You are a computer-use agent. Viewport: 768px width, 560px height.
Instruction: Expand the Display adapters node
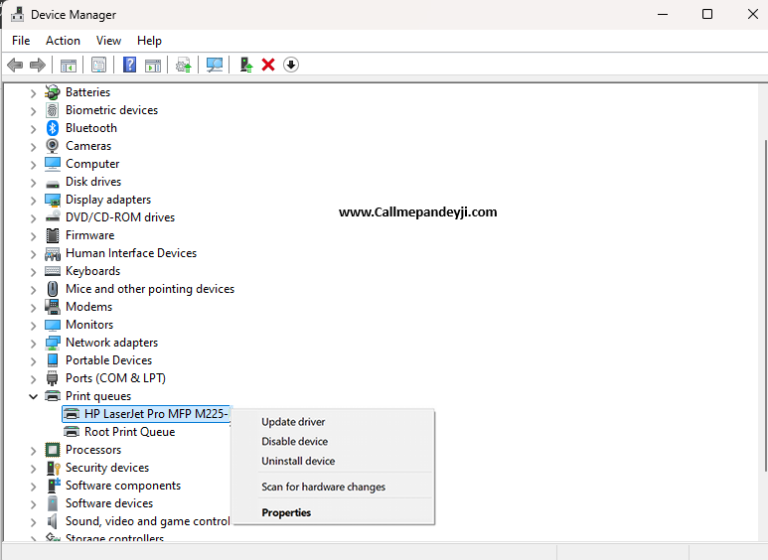[33, 200]
